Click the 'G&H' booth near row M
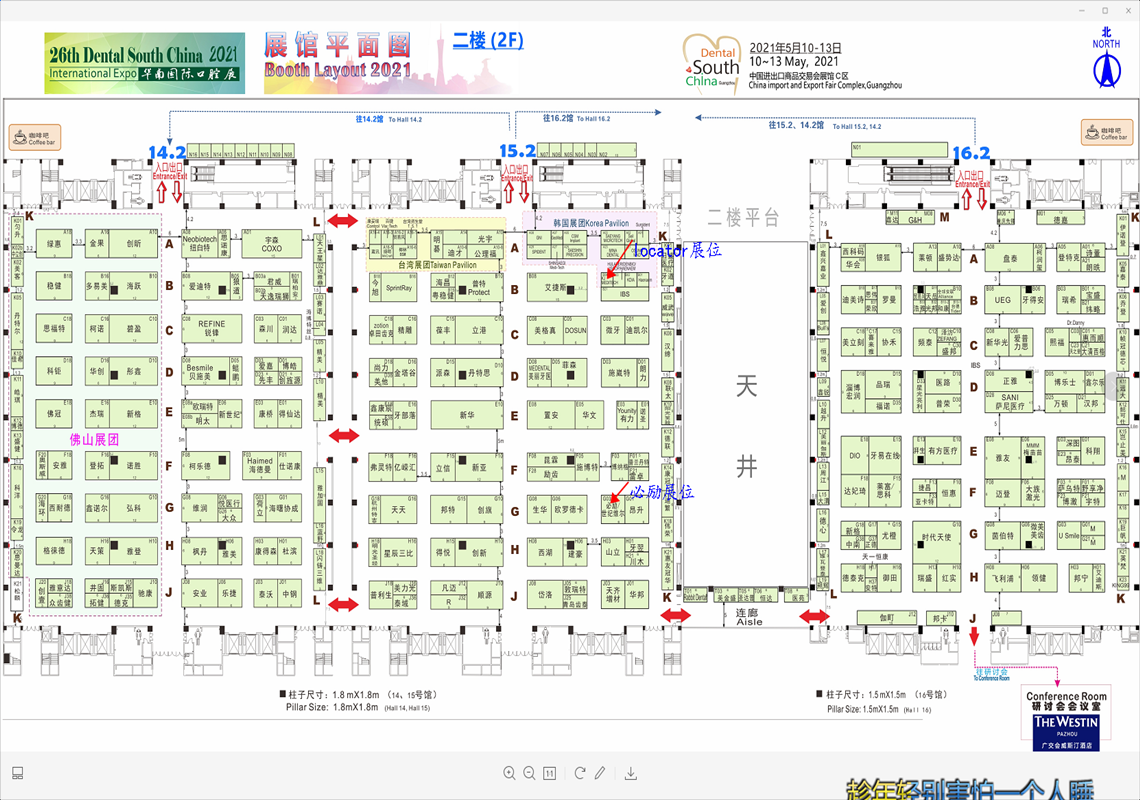The height and width of the screenshot is (800, 1140). [915, 218]
